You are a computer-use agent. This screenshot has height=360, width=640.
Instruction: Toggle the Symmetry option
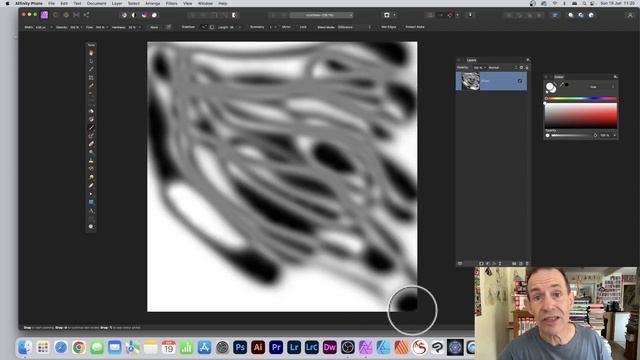click(x=257, y=27)
